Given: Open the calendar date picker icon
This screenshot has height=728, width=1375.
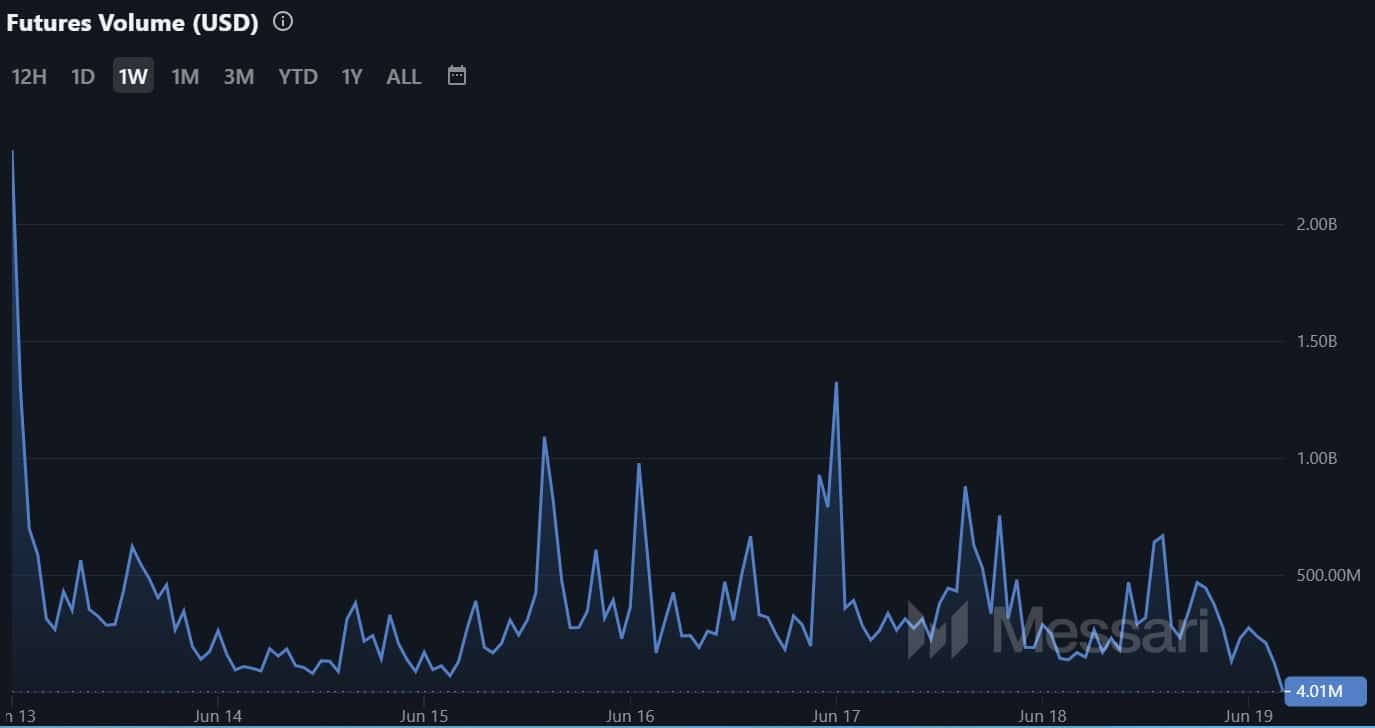Looking at the screenshot, I should pyautogui.click(x=456, y=74).
